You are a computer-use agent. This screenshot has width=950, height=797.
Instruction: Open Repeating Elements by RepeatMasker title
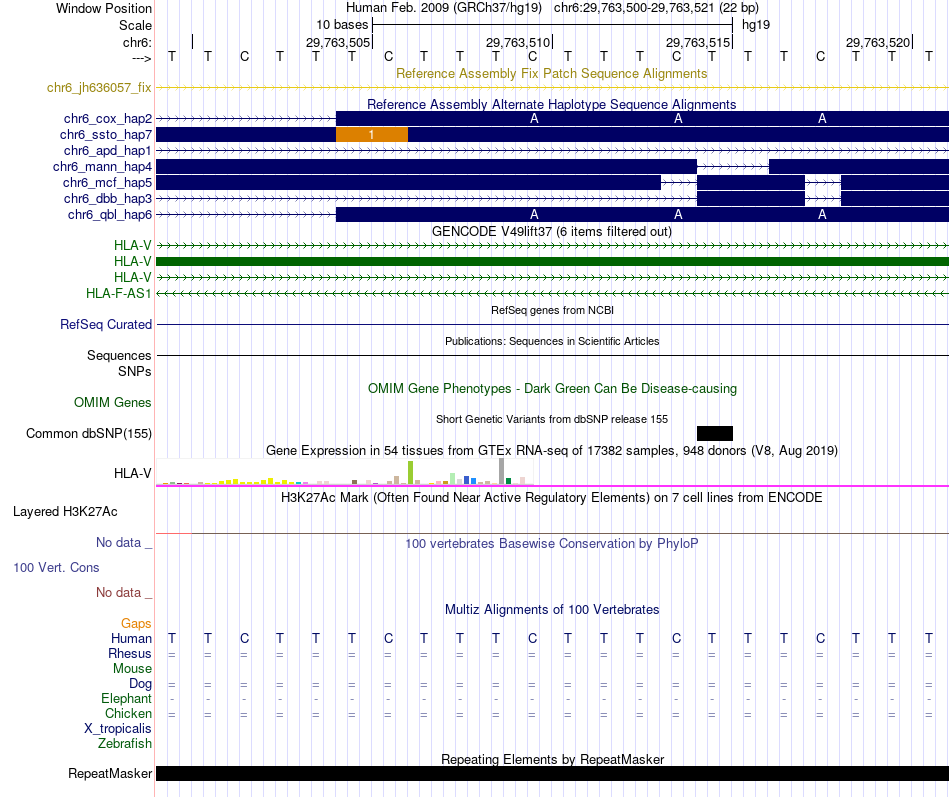(553, 759)
